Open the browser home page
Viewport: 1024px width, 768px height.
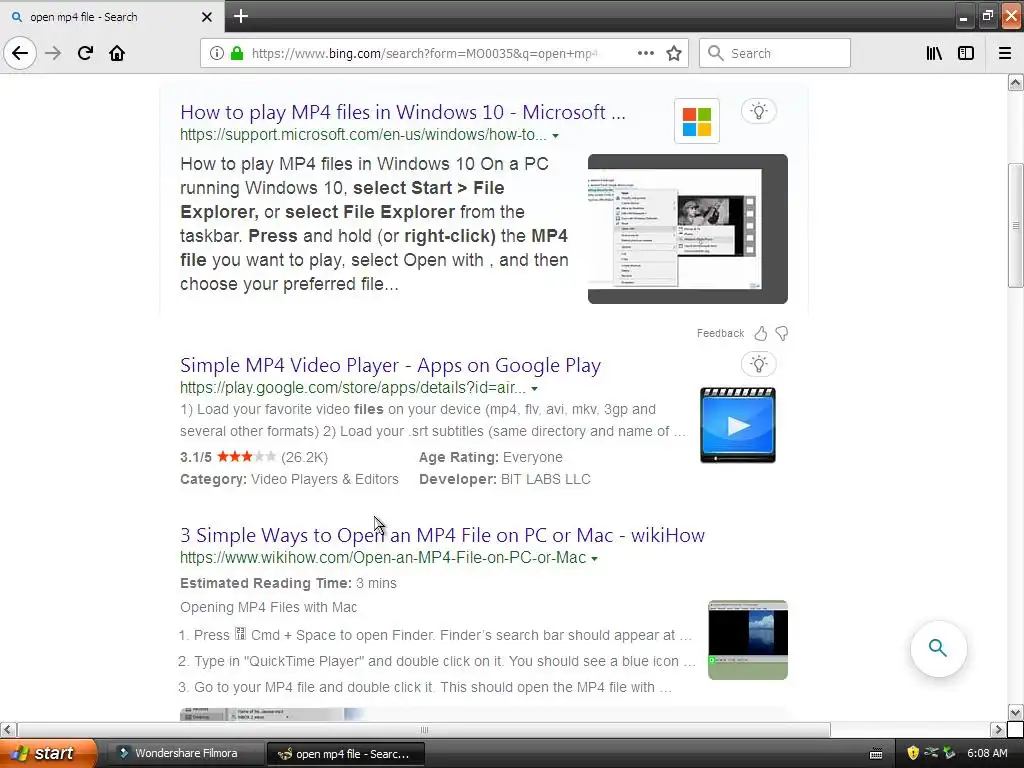pyautogui.click(x=117, y=53)
